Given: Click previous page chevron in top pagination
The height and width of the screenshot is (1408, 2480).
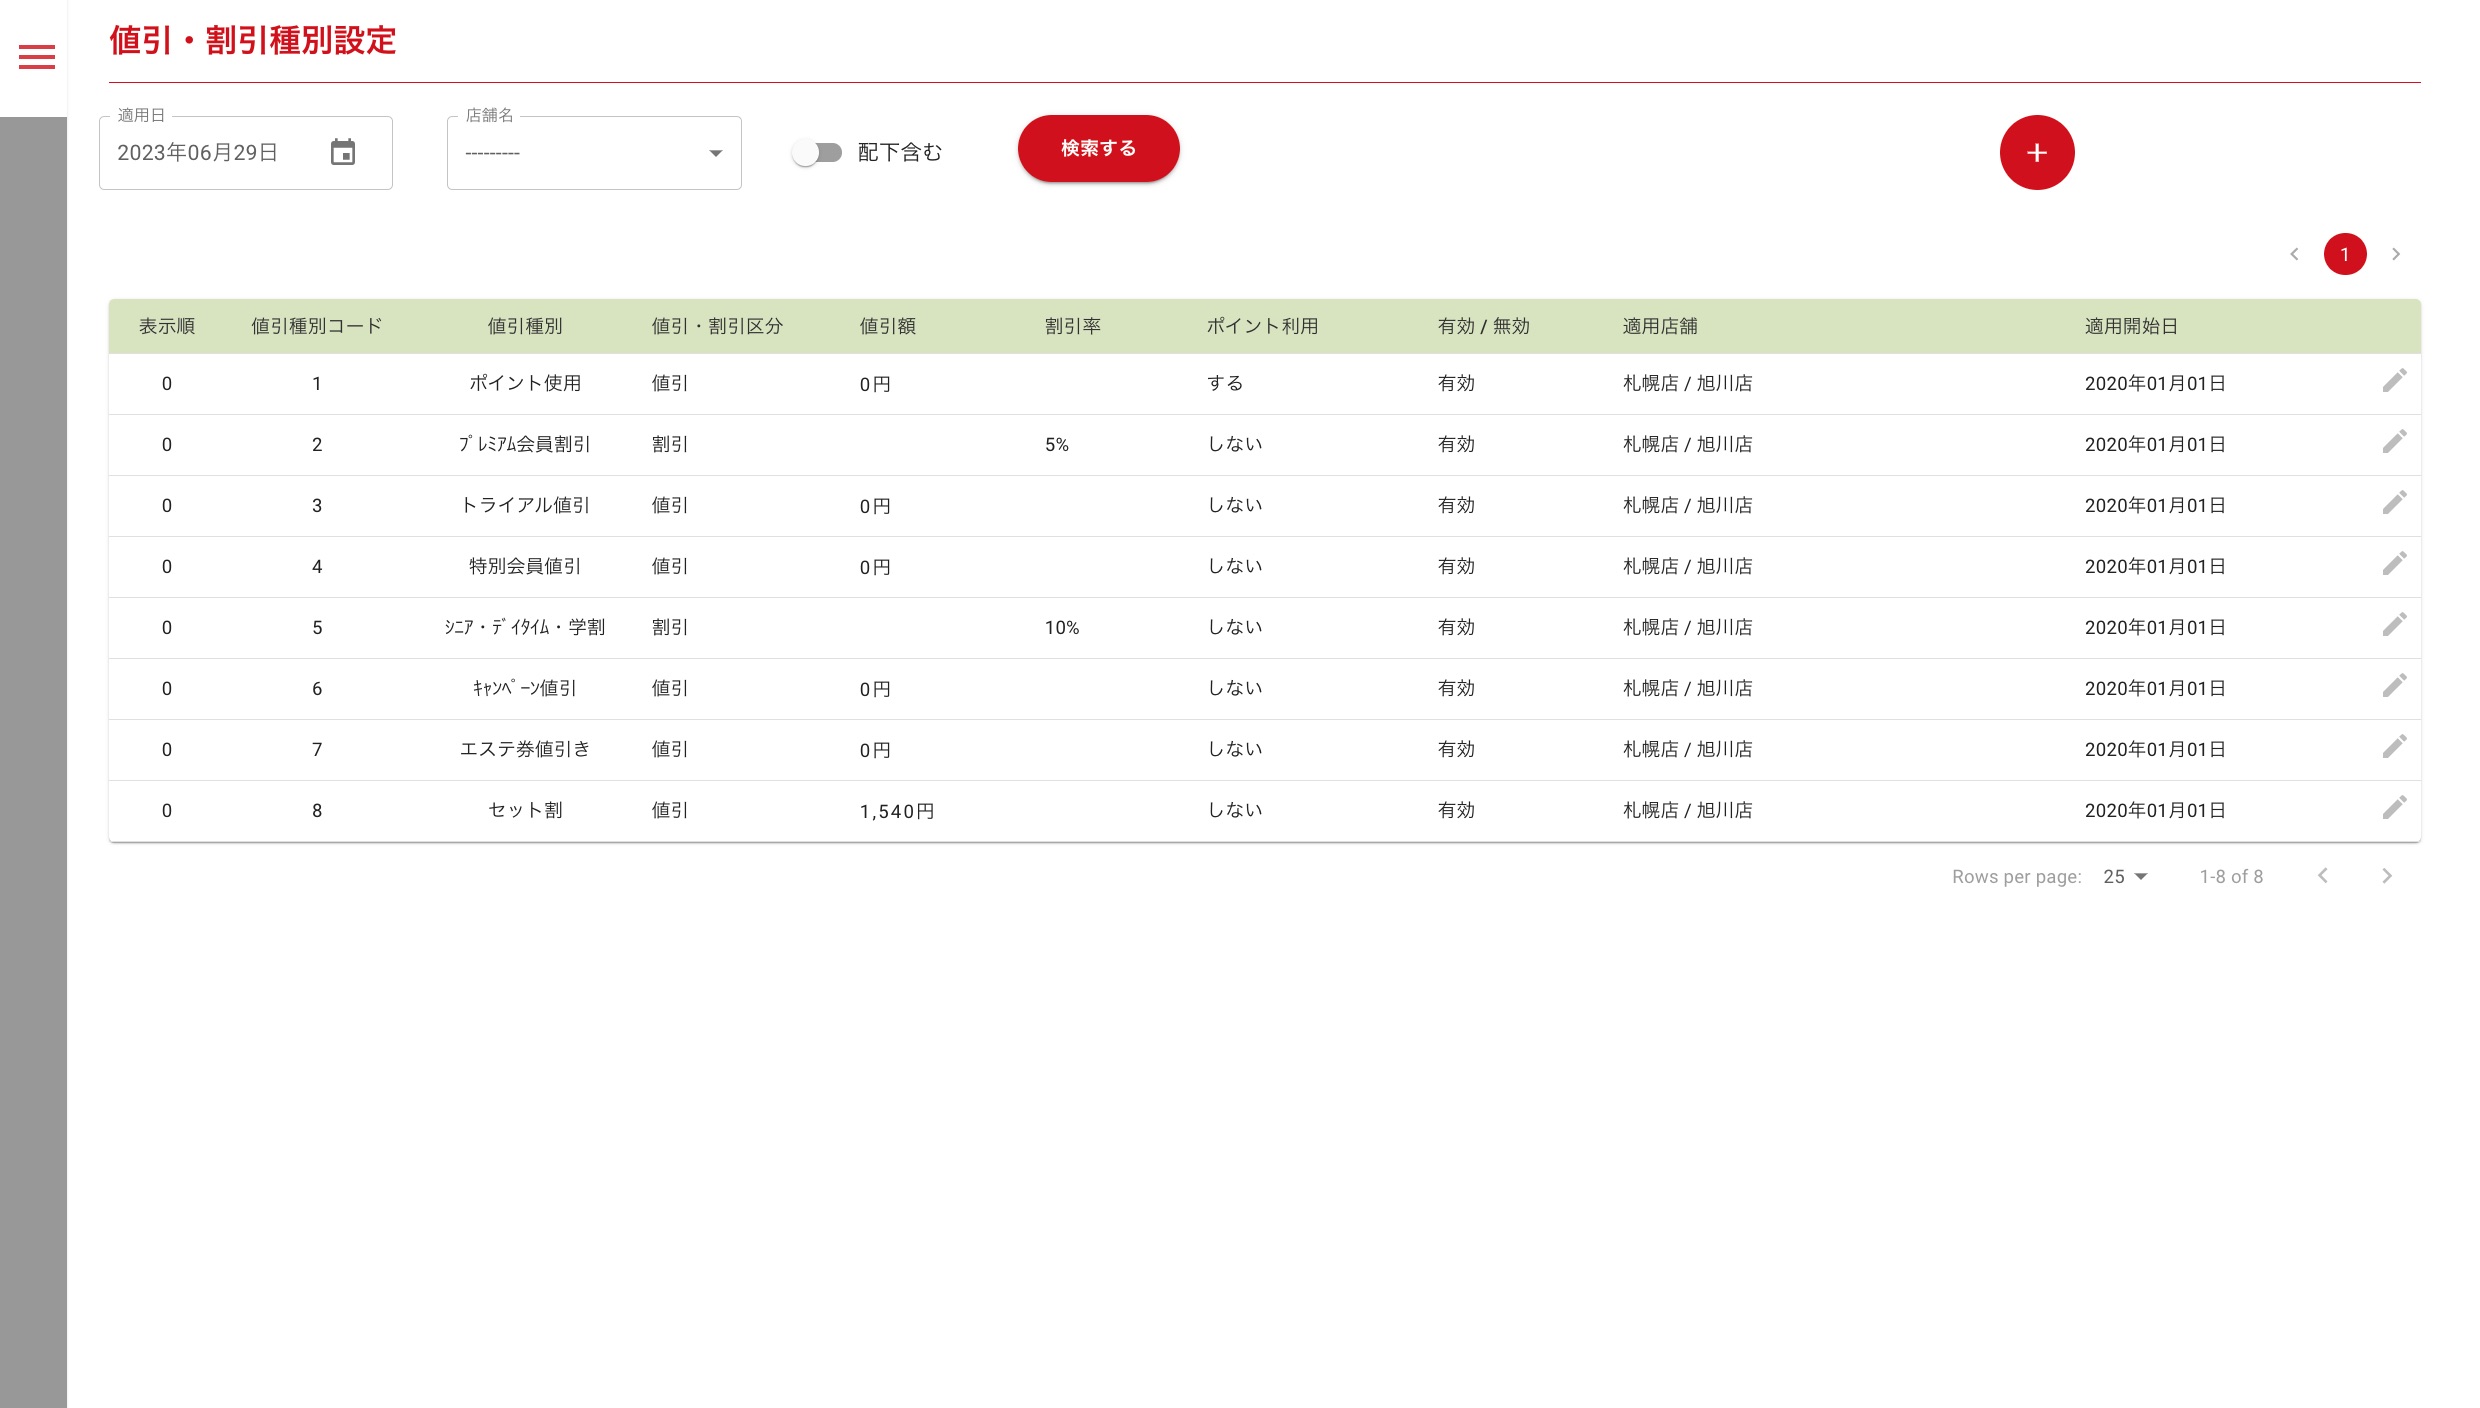Looking at the screenshot, I should pos(2295,254).
